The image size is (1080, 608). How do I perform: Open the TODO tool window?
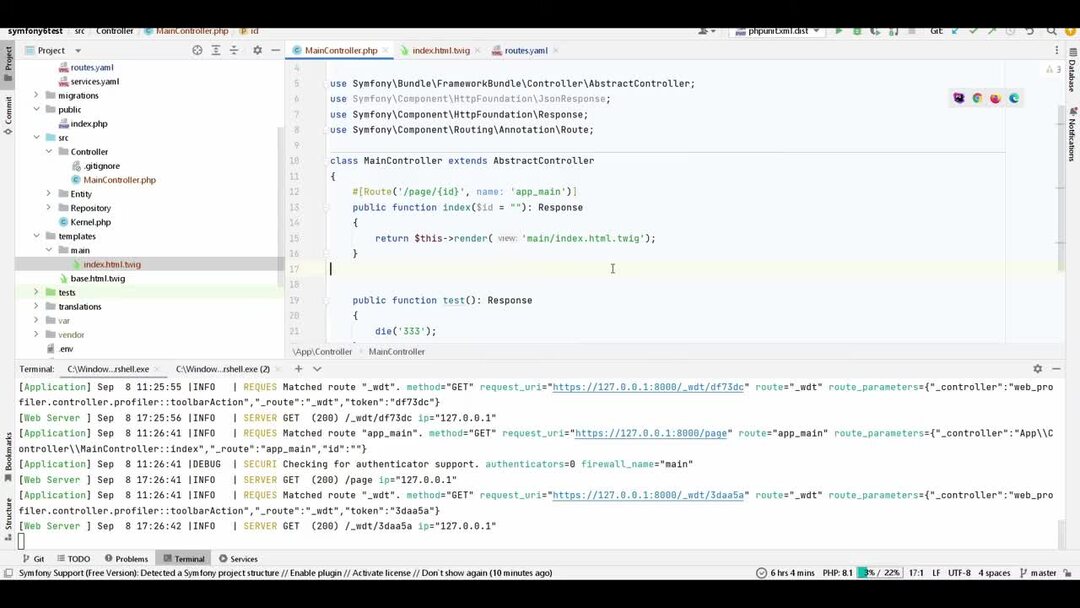(74, 558)
